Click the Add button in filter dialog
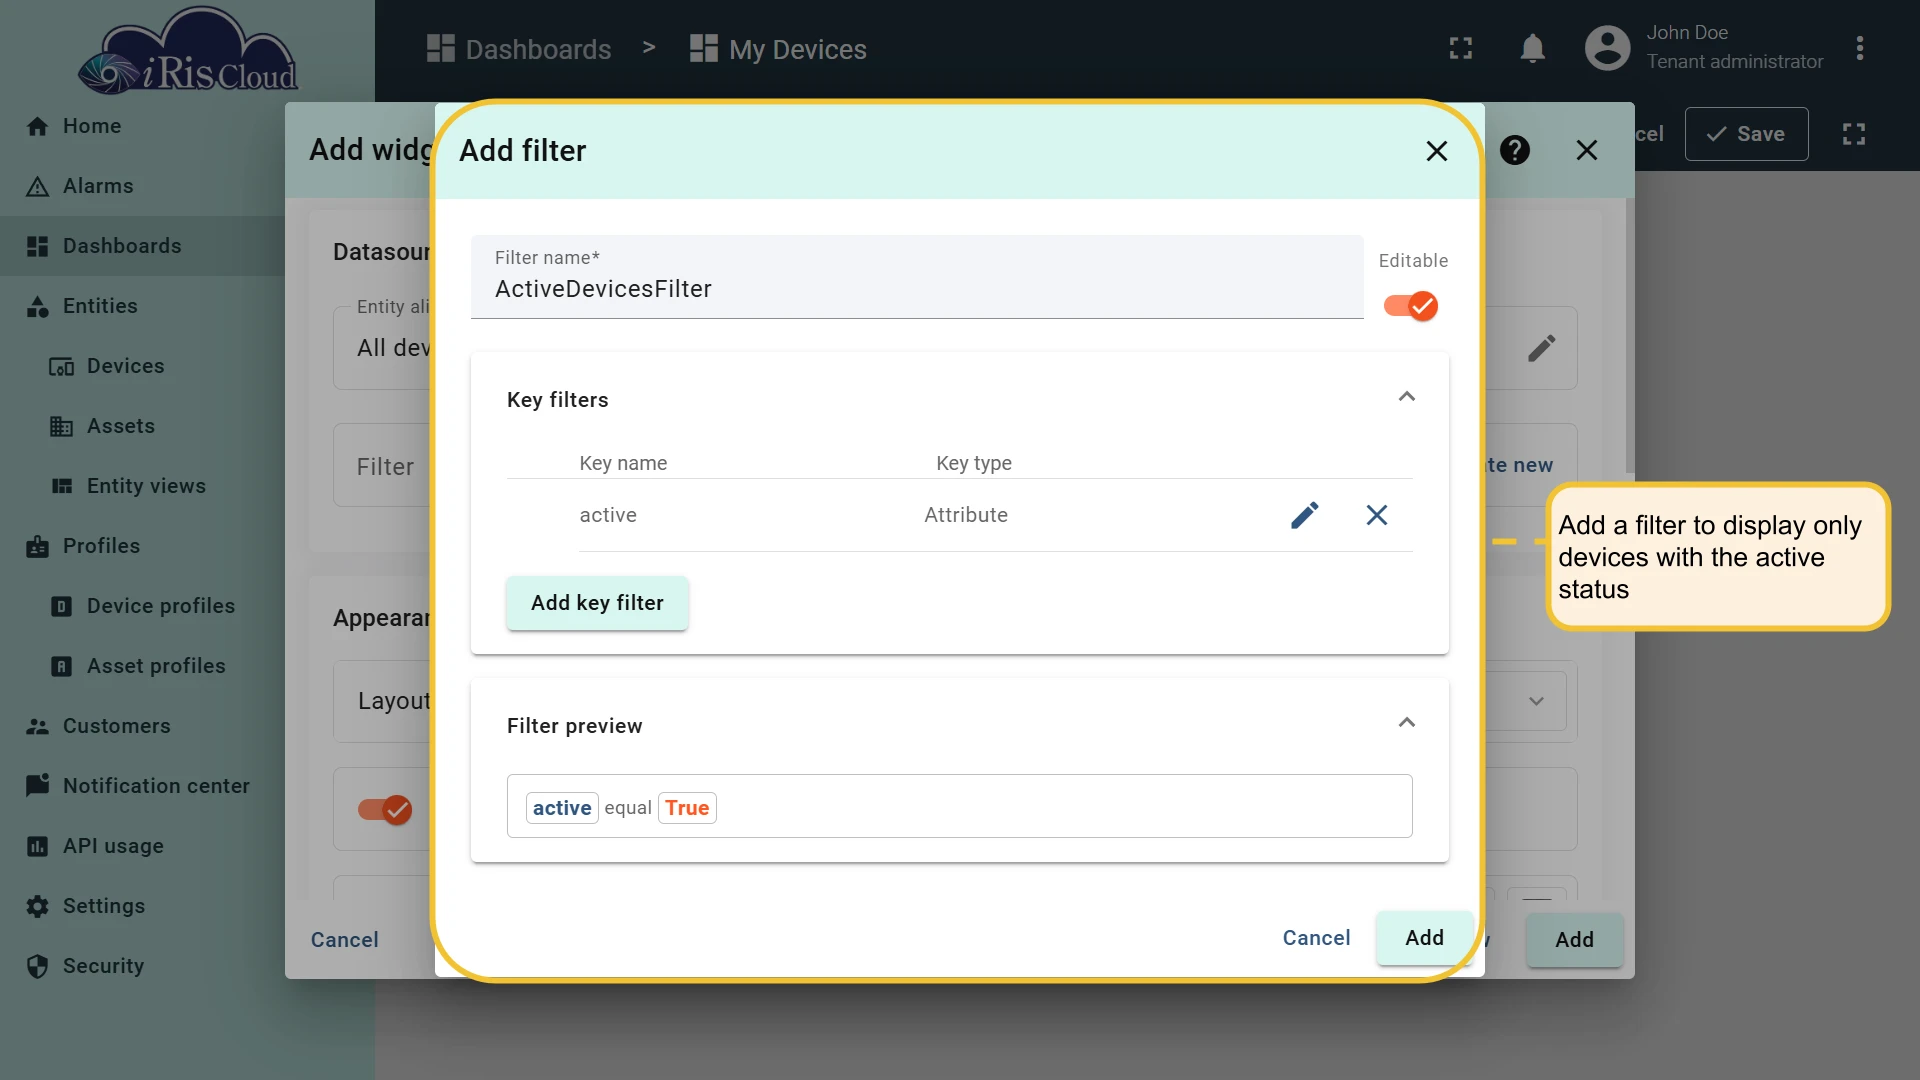 tap(1424, 938)
